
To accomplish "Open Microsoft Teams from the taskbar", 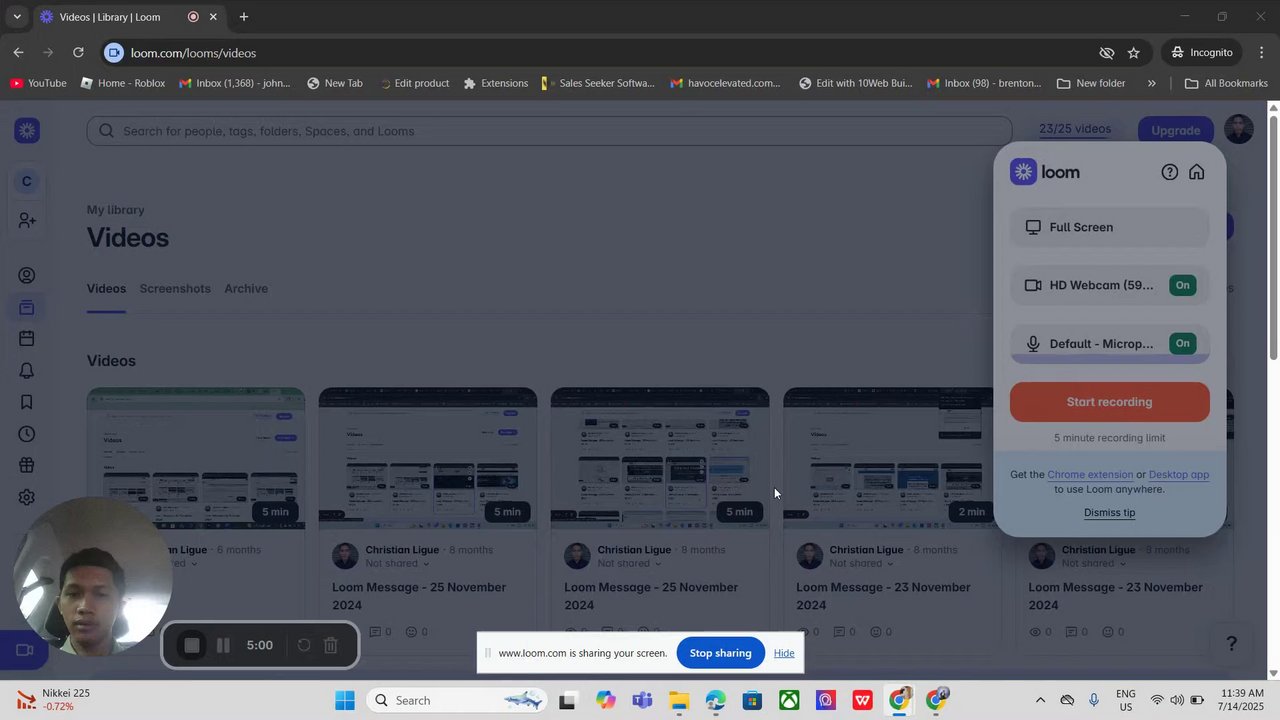I will pos(642,700).
